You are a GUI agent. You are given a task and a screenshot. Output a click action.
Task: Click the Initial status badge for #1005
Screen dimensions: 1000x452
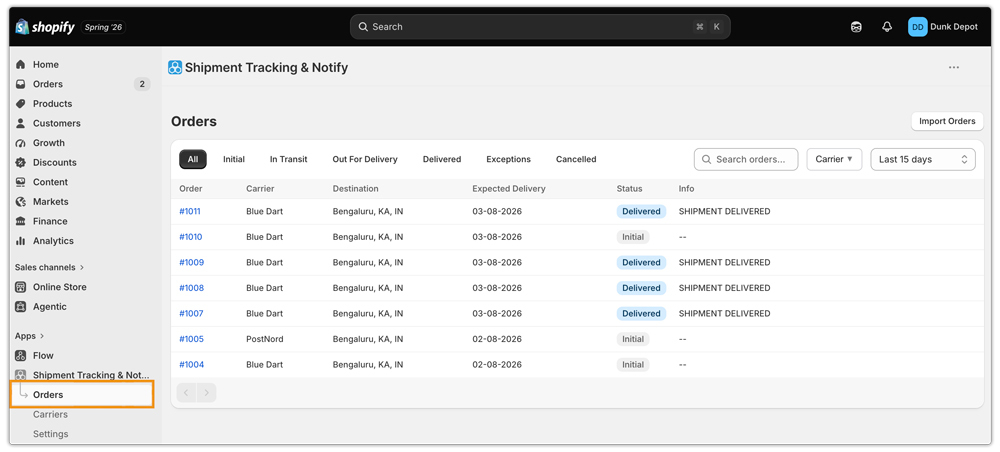click(x=633, y=339)
